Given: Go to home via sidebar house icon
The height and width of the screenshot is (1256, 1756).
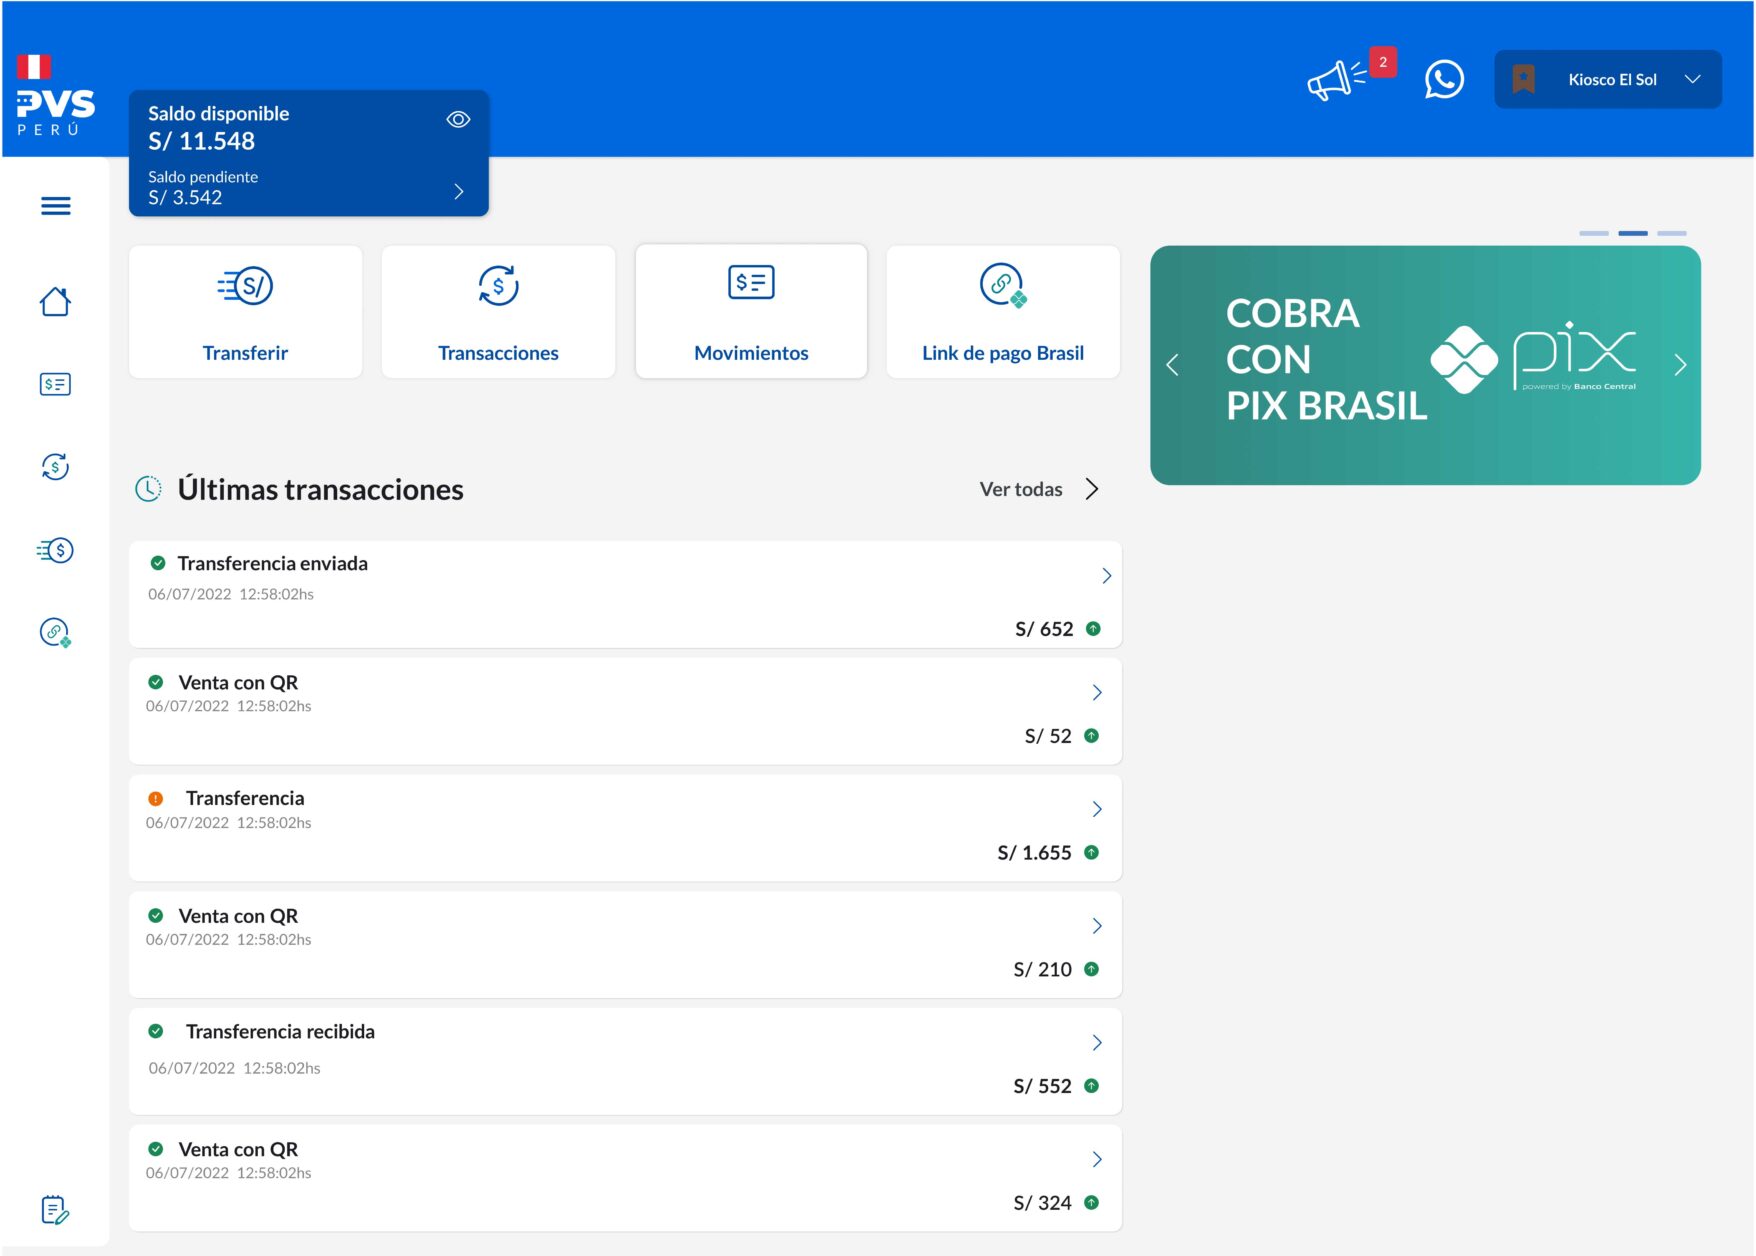Looking at the screenshot, I should (x=56, y=301).
